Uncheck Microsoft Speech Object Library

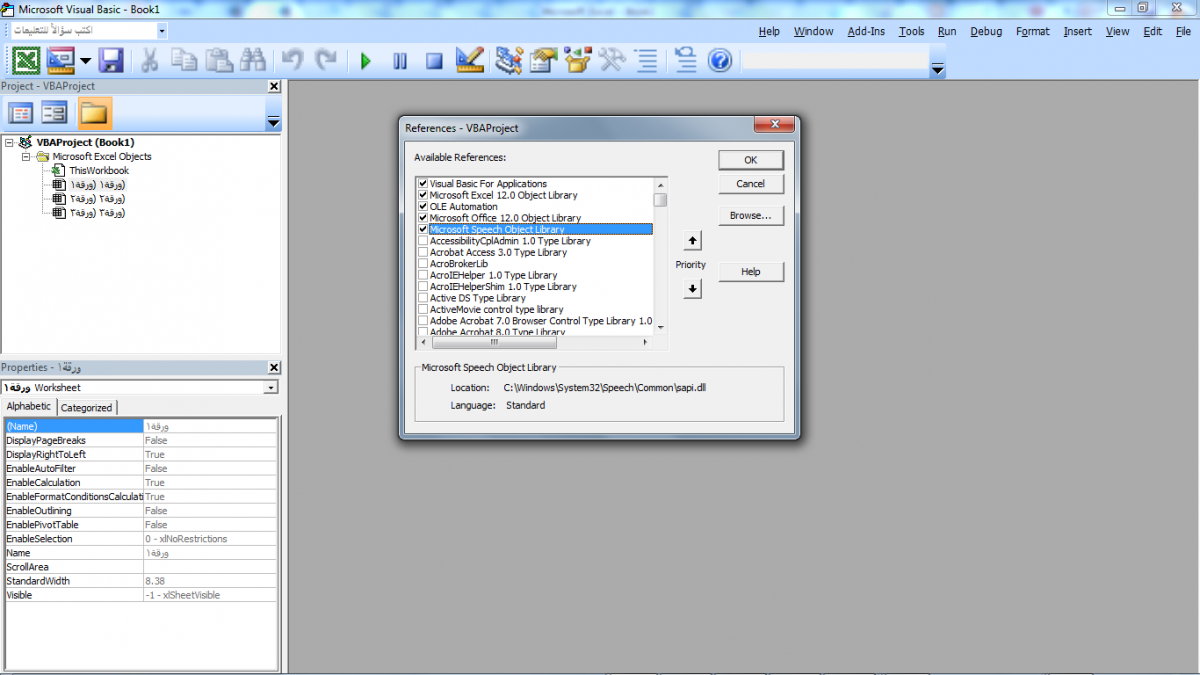coord(423,229)
